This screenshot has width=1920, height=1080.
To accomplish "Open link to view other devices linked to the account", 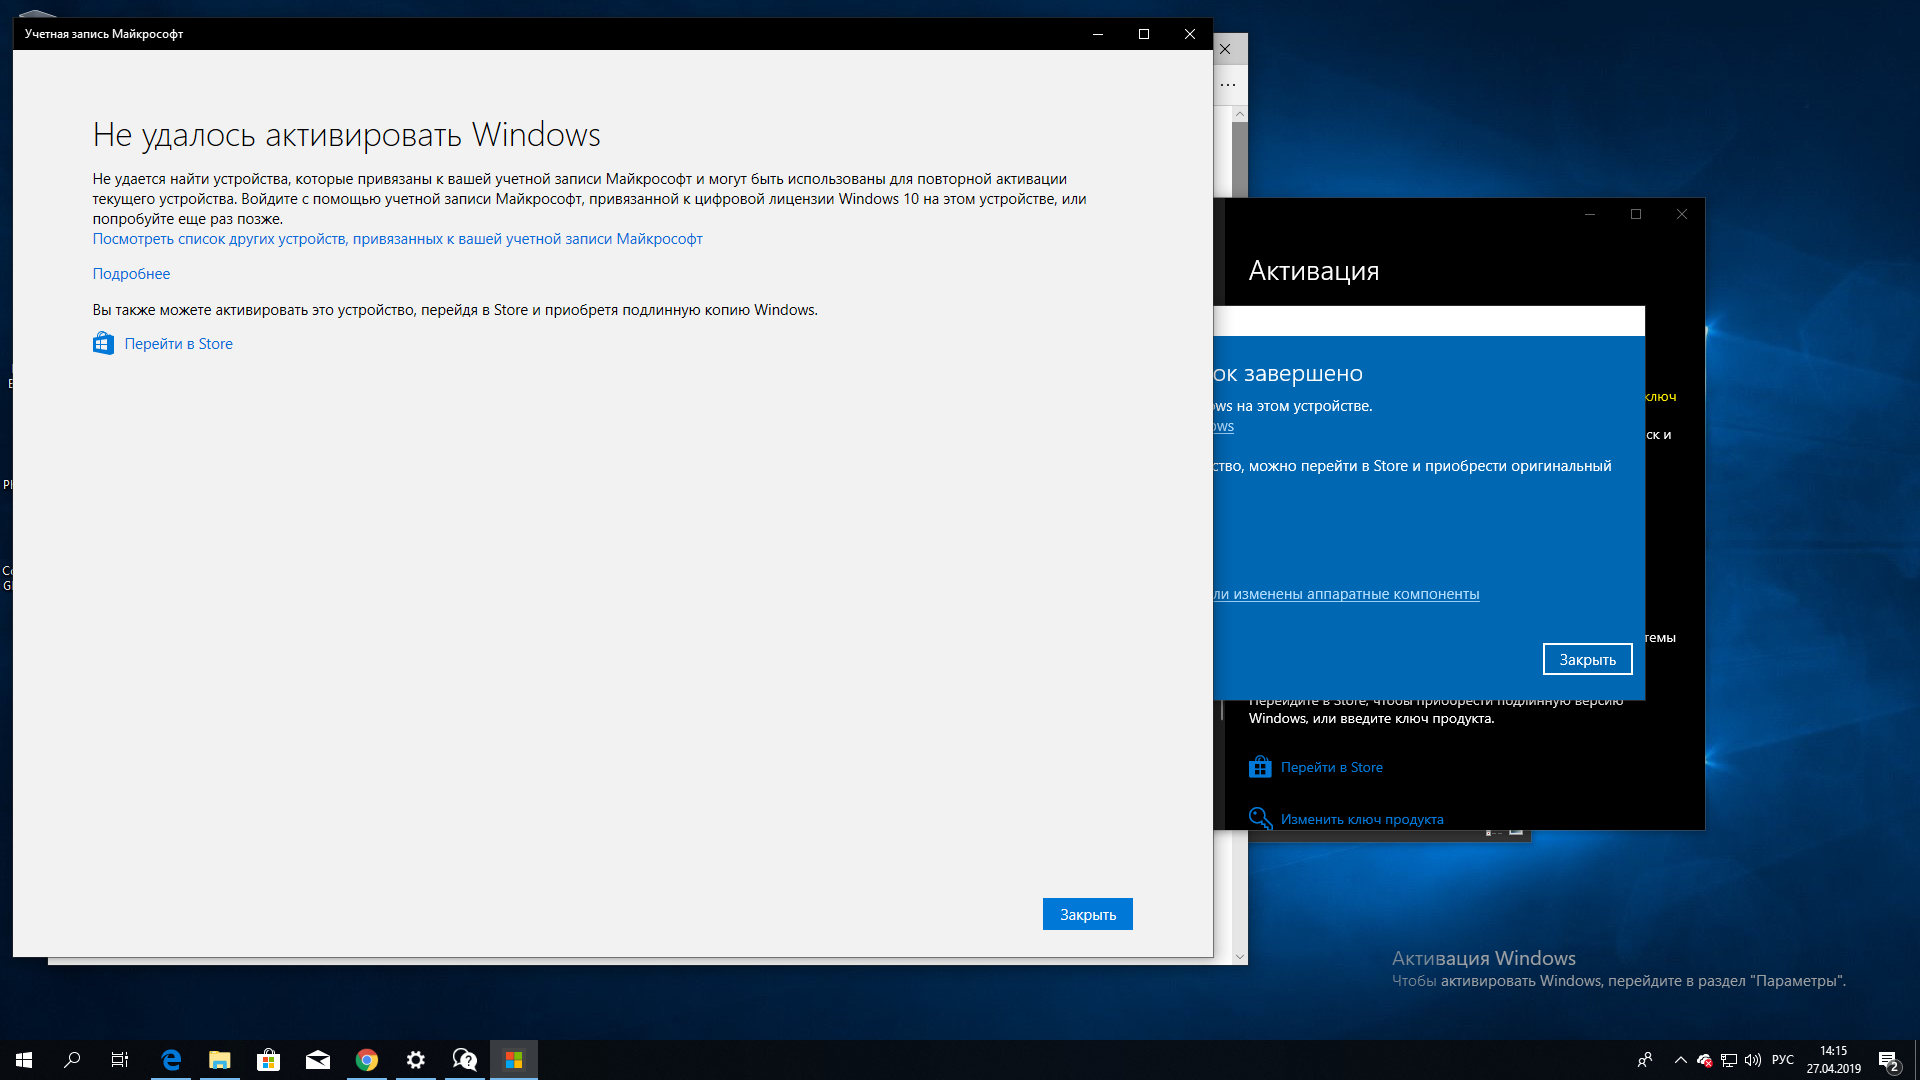I will tap(397, 239).
